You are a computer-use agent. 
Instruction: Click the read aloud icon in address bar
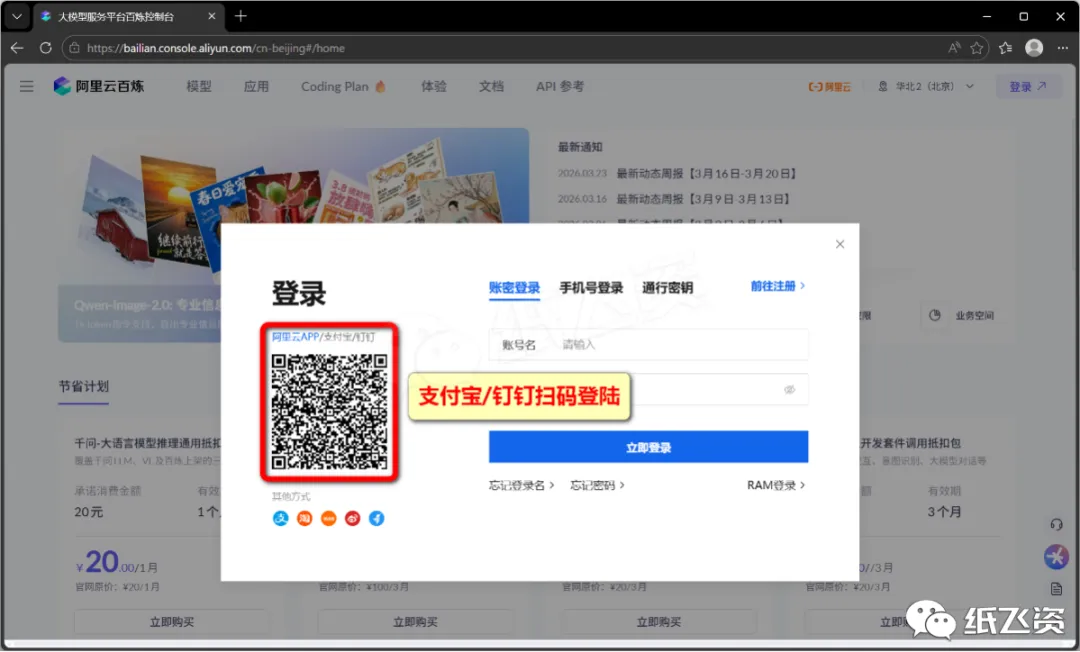coord(954,48)
